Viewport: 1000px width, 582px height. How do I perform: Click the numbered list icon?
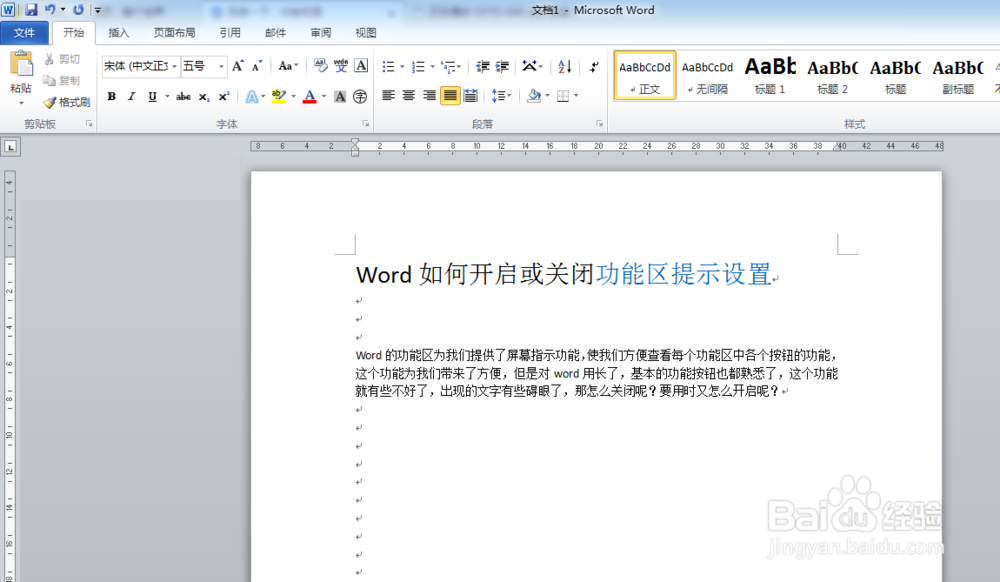click(418, 66)
